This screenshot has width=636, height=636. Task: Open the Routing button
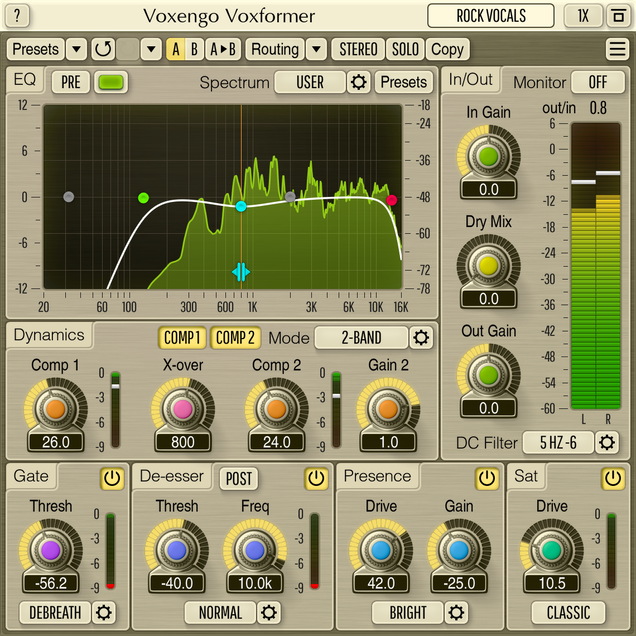(275, 49)
